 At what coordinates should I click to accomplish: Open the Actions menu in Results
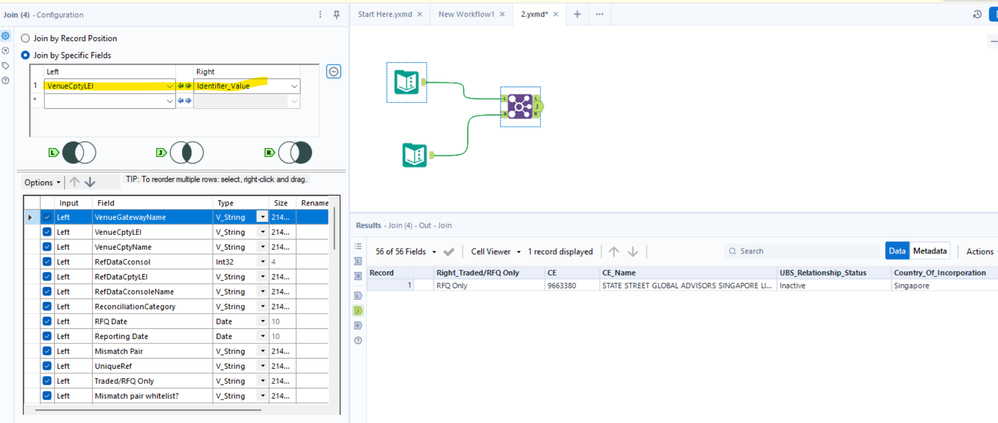point(980,251)
